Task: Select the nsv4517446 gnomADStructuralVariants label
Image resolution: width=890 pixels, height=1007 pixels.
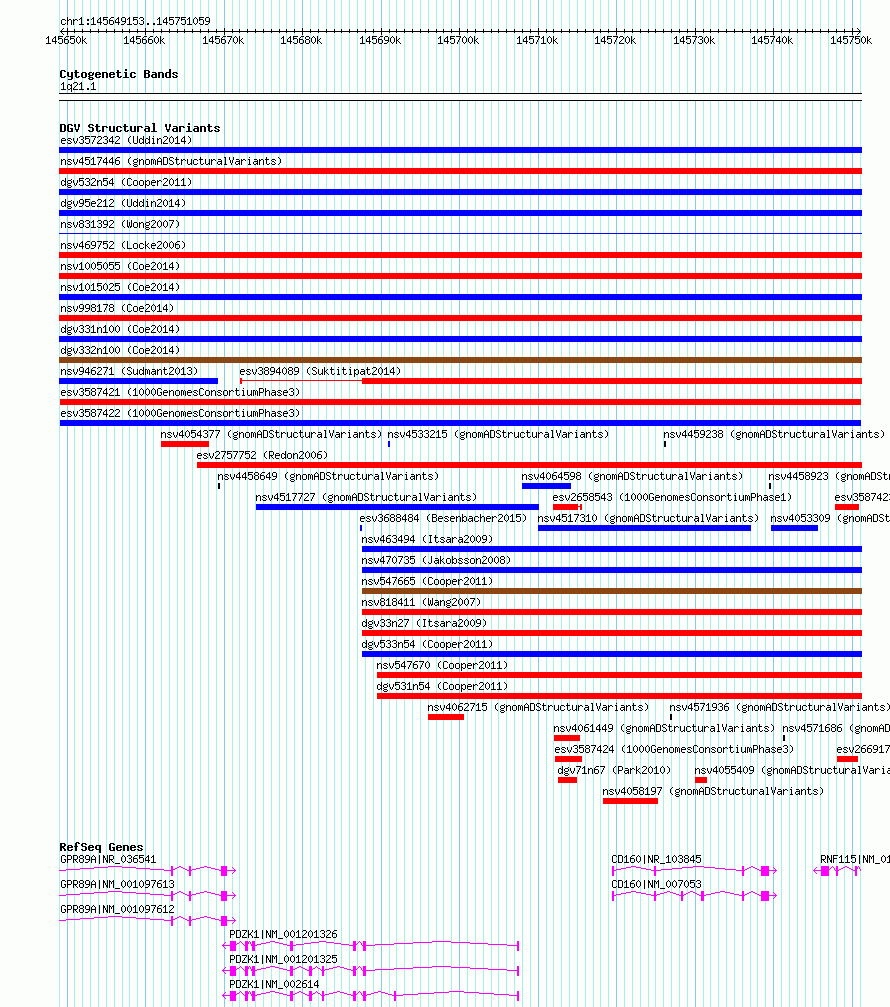Action: pyautogui.click(x=171, y=161)
